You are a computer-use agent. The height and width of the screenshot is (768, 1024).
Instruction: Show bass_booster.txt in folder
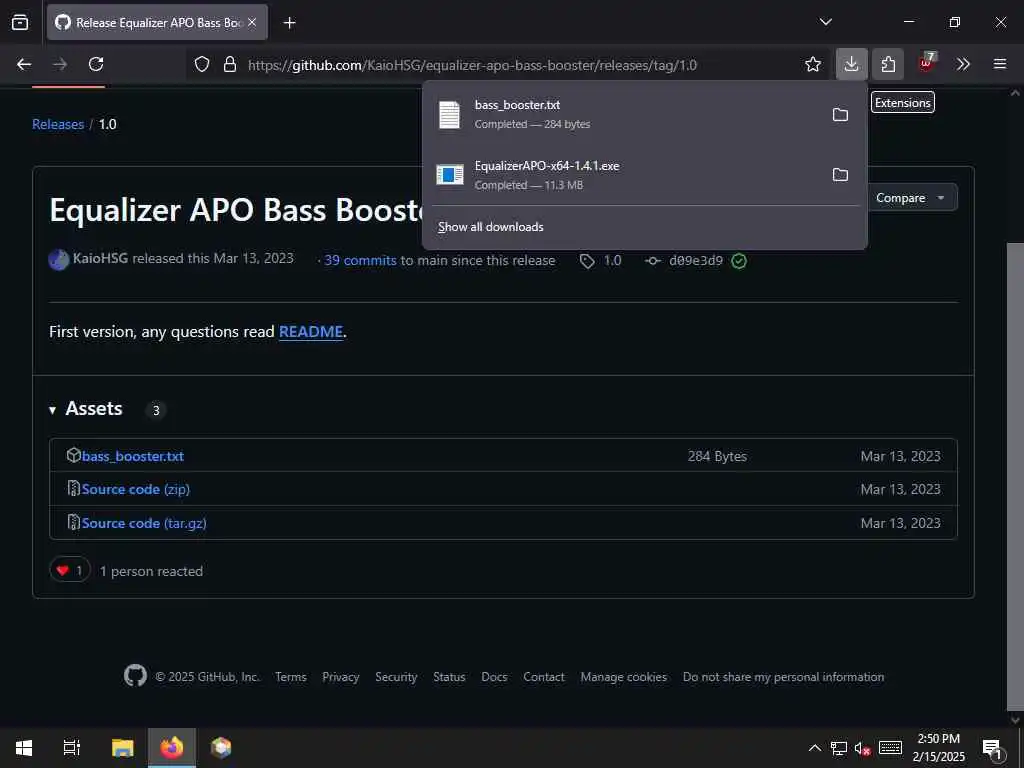tap(840, 115)
